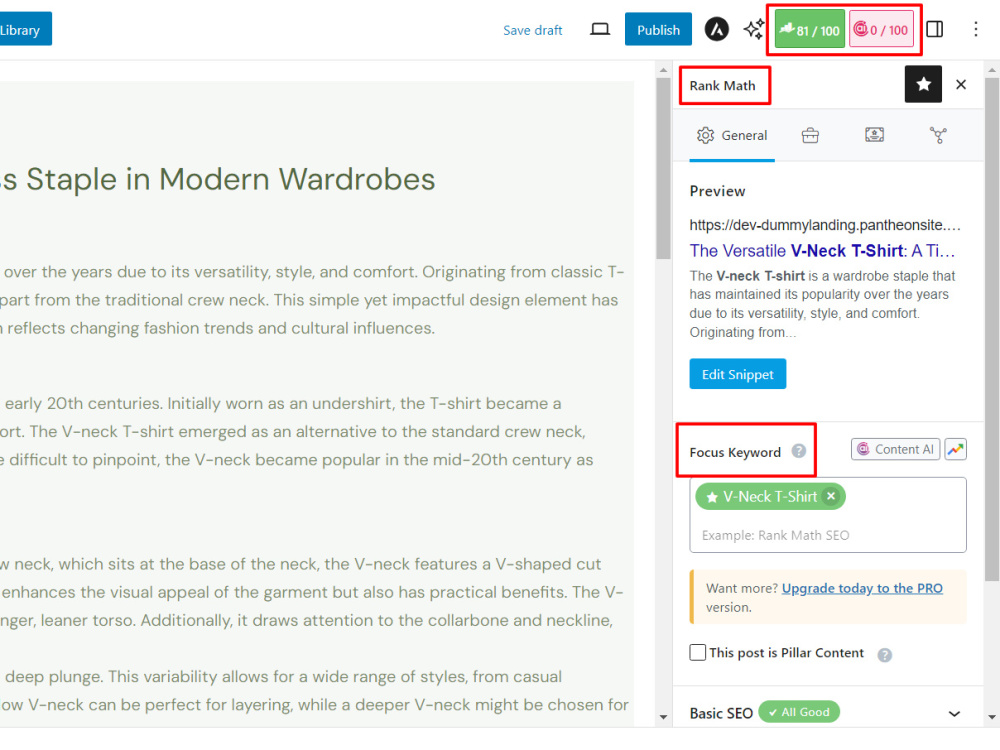This screenshot has height=750, width=1000.
Task: Click the preview title link
Action: coord(822,251)
